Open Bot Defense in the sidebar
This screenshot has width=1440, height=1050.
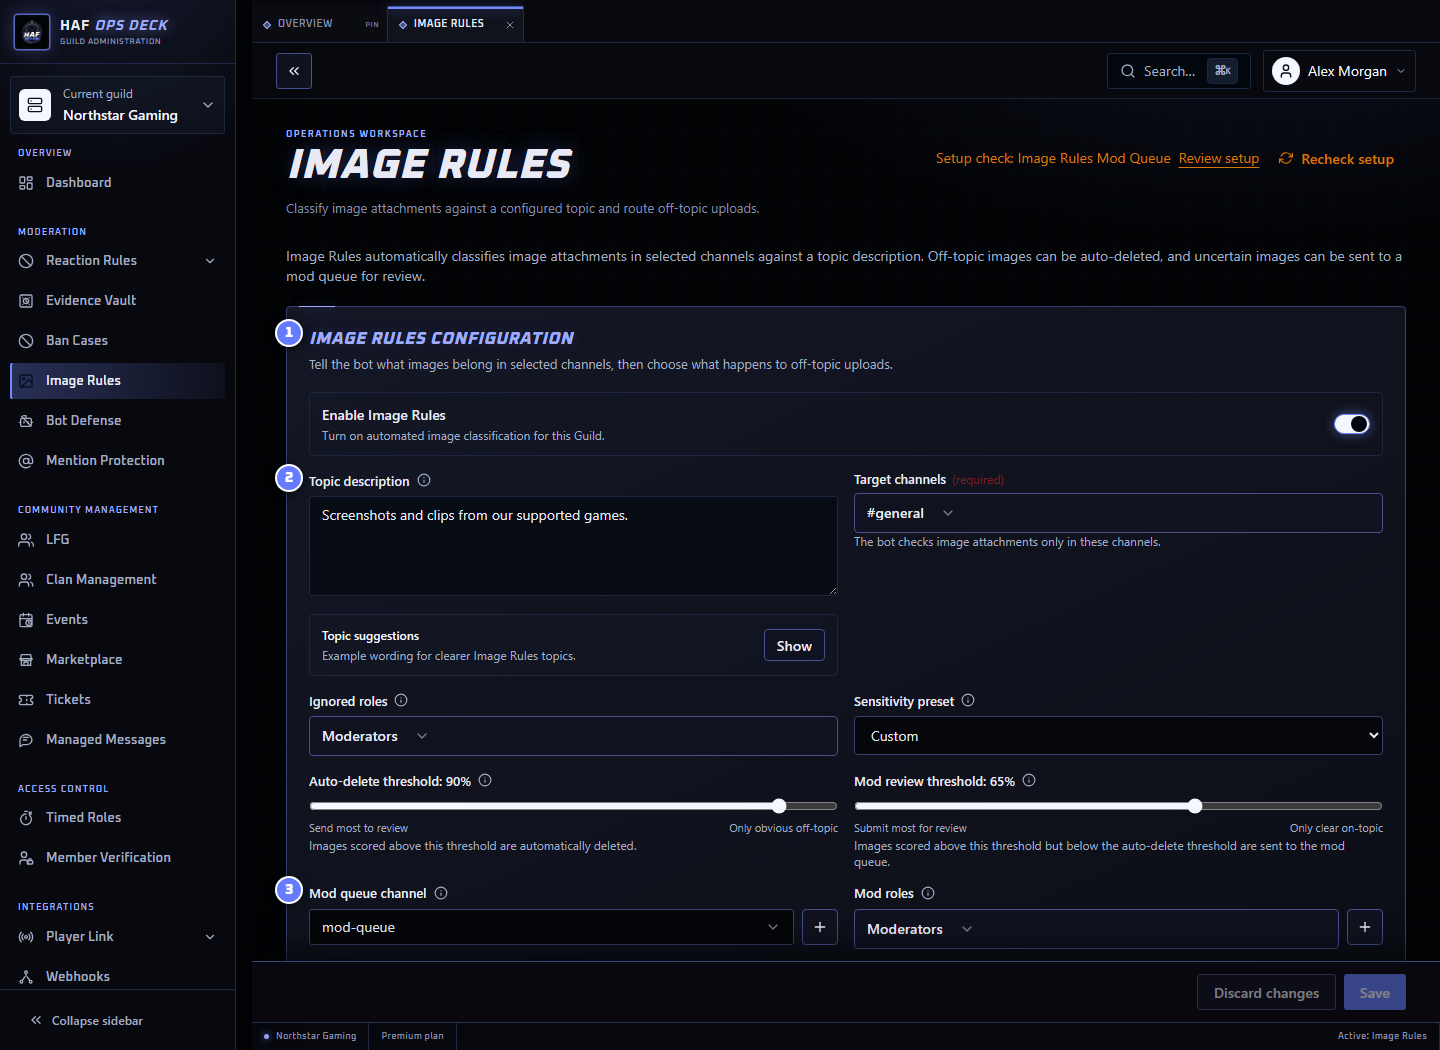coord(117,421)
